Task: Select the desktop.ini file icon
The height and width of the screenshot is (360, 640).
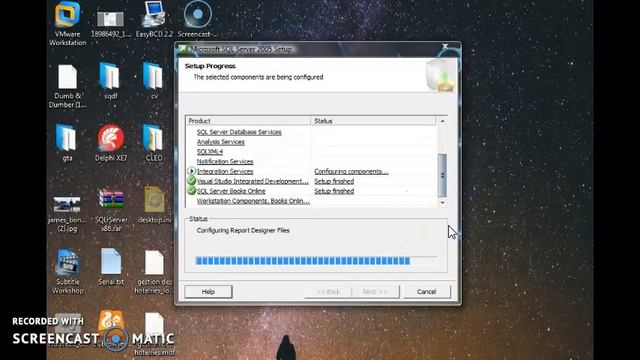Action: (x=154, y=205)
